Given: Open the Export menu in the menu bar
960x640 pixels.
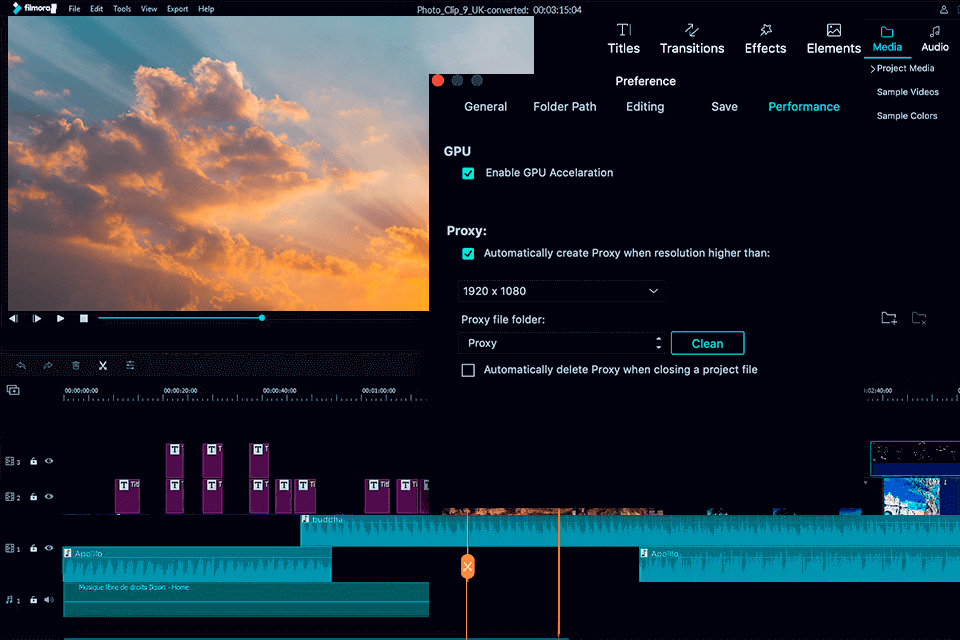Looking at the screenshot, I should pos(177,9).
